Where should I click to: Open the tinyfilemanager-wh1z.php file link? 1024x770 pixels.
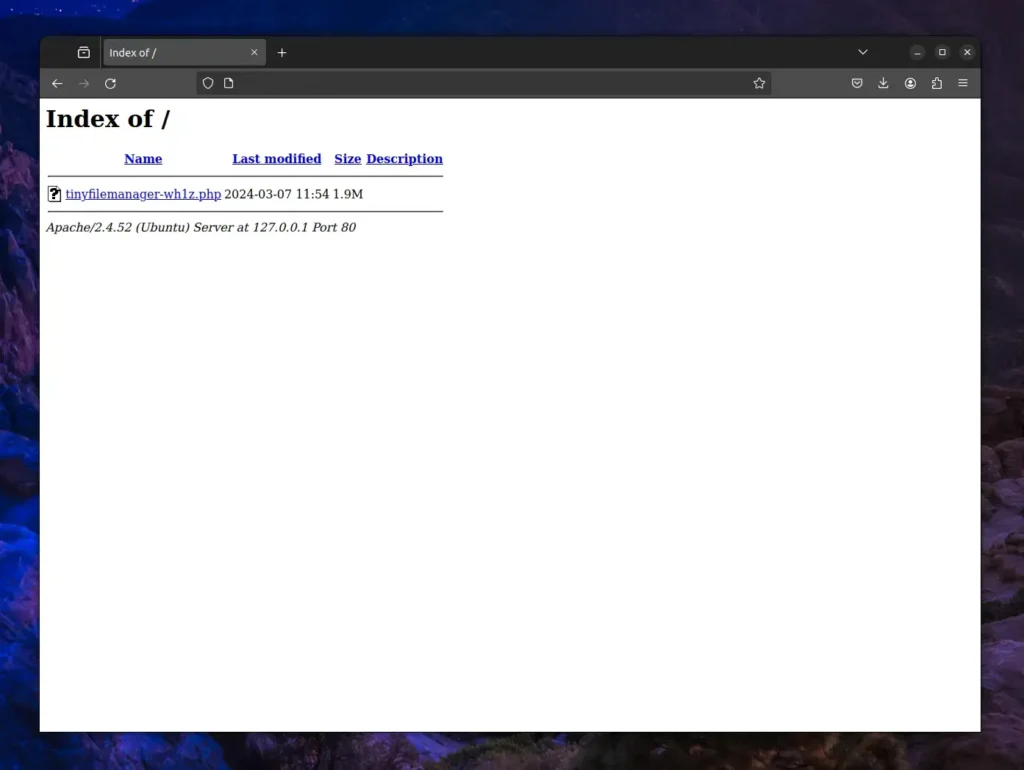(143, 194)
